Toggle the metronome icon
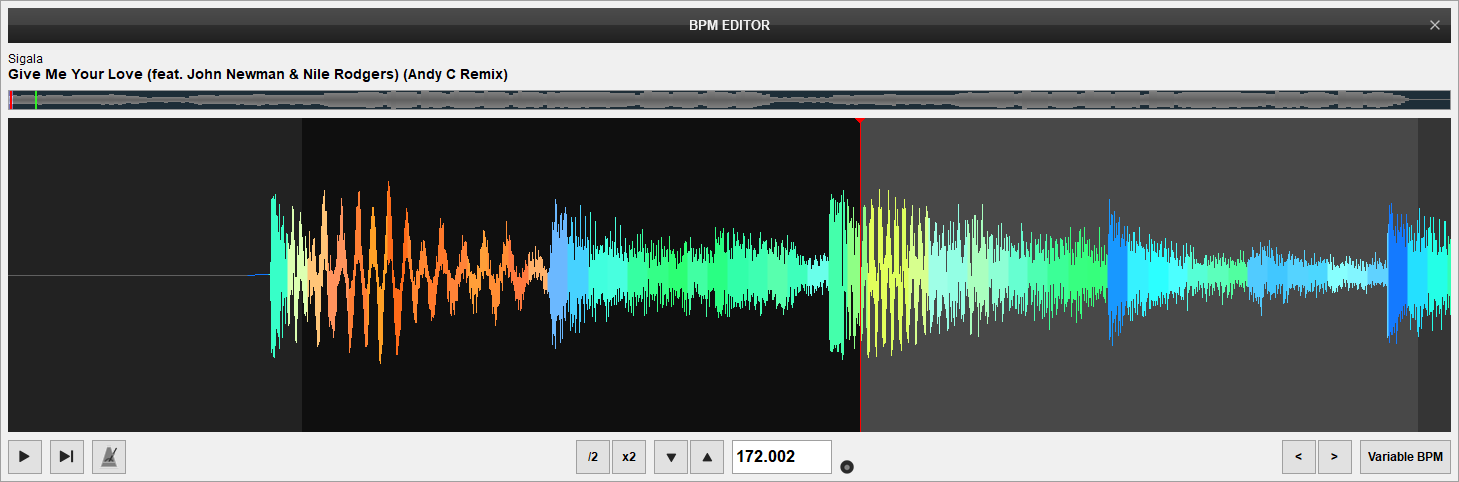 (x=109, y=457)
